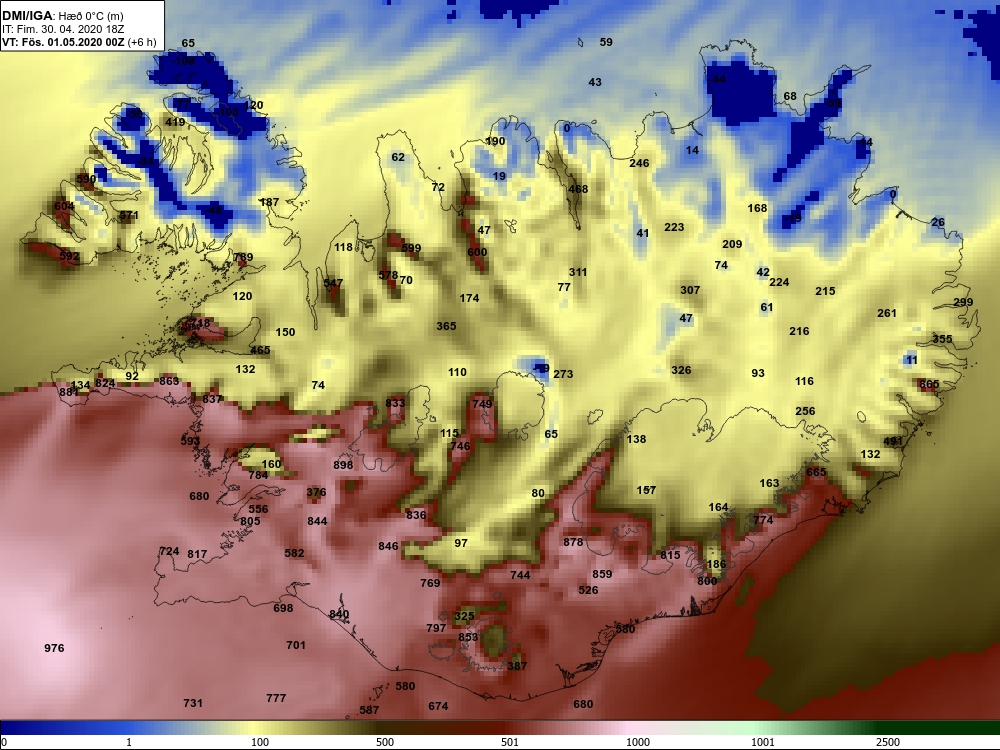This screenshot has width=1000, height=750.
Task: Click the map value '168'
Action: pyautogui.click(x=757, y=208)
